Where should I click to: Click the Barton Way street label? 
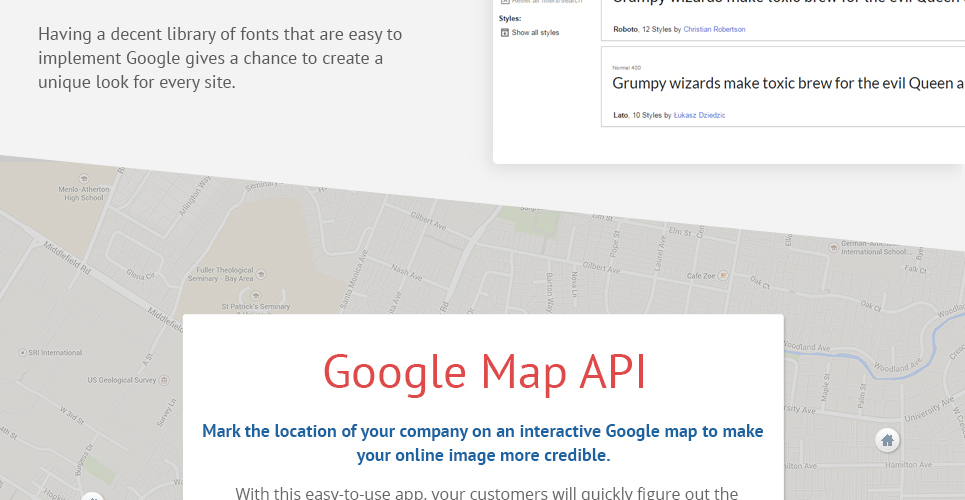(550, 293)
